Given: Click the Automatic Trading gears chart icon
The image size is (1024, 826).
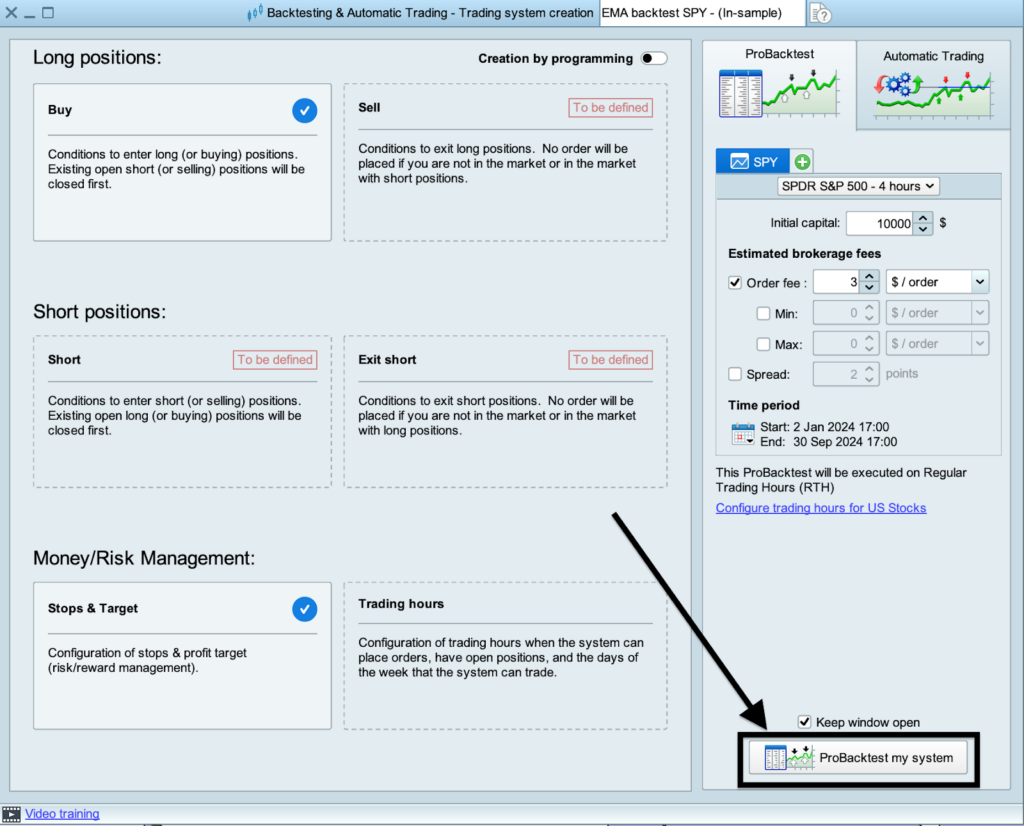Looking at the screenshot, I should (931, 95).
